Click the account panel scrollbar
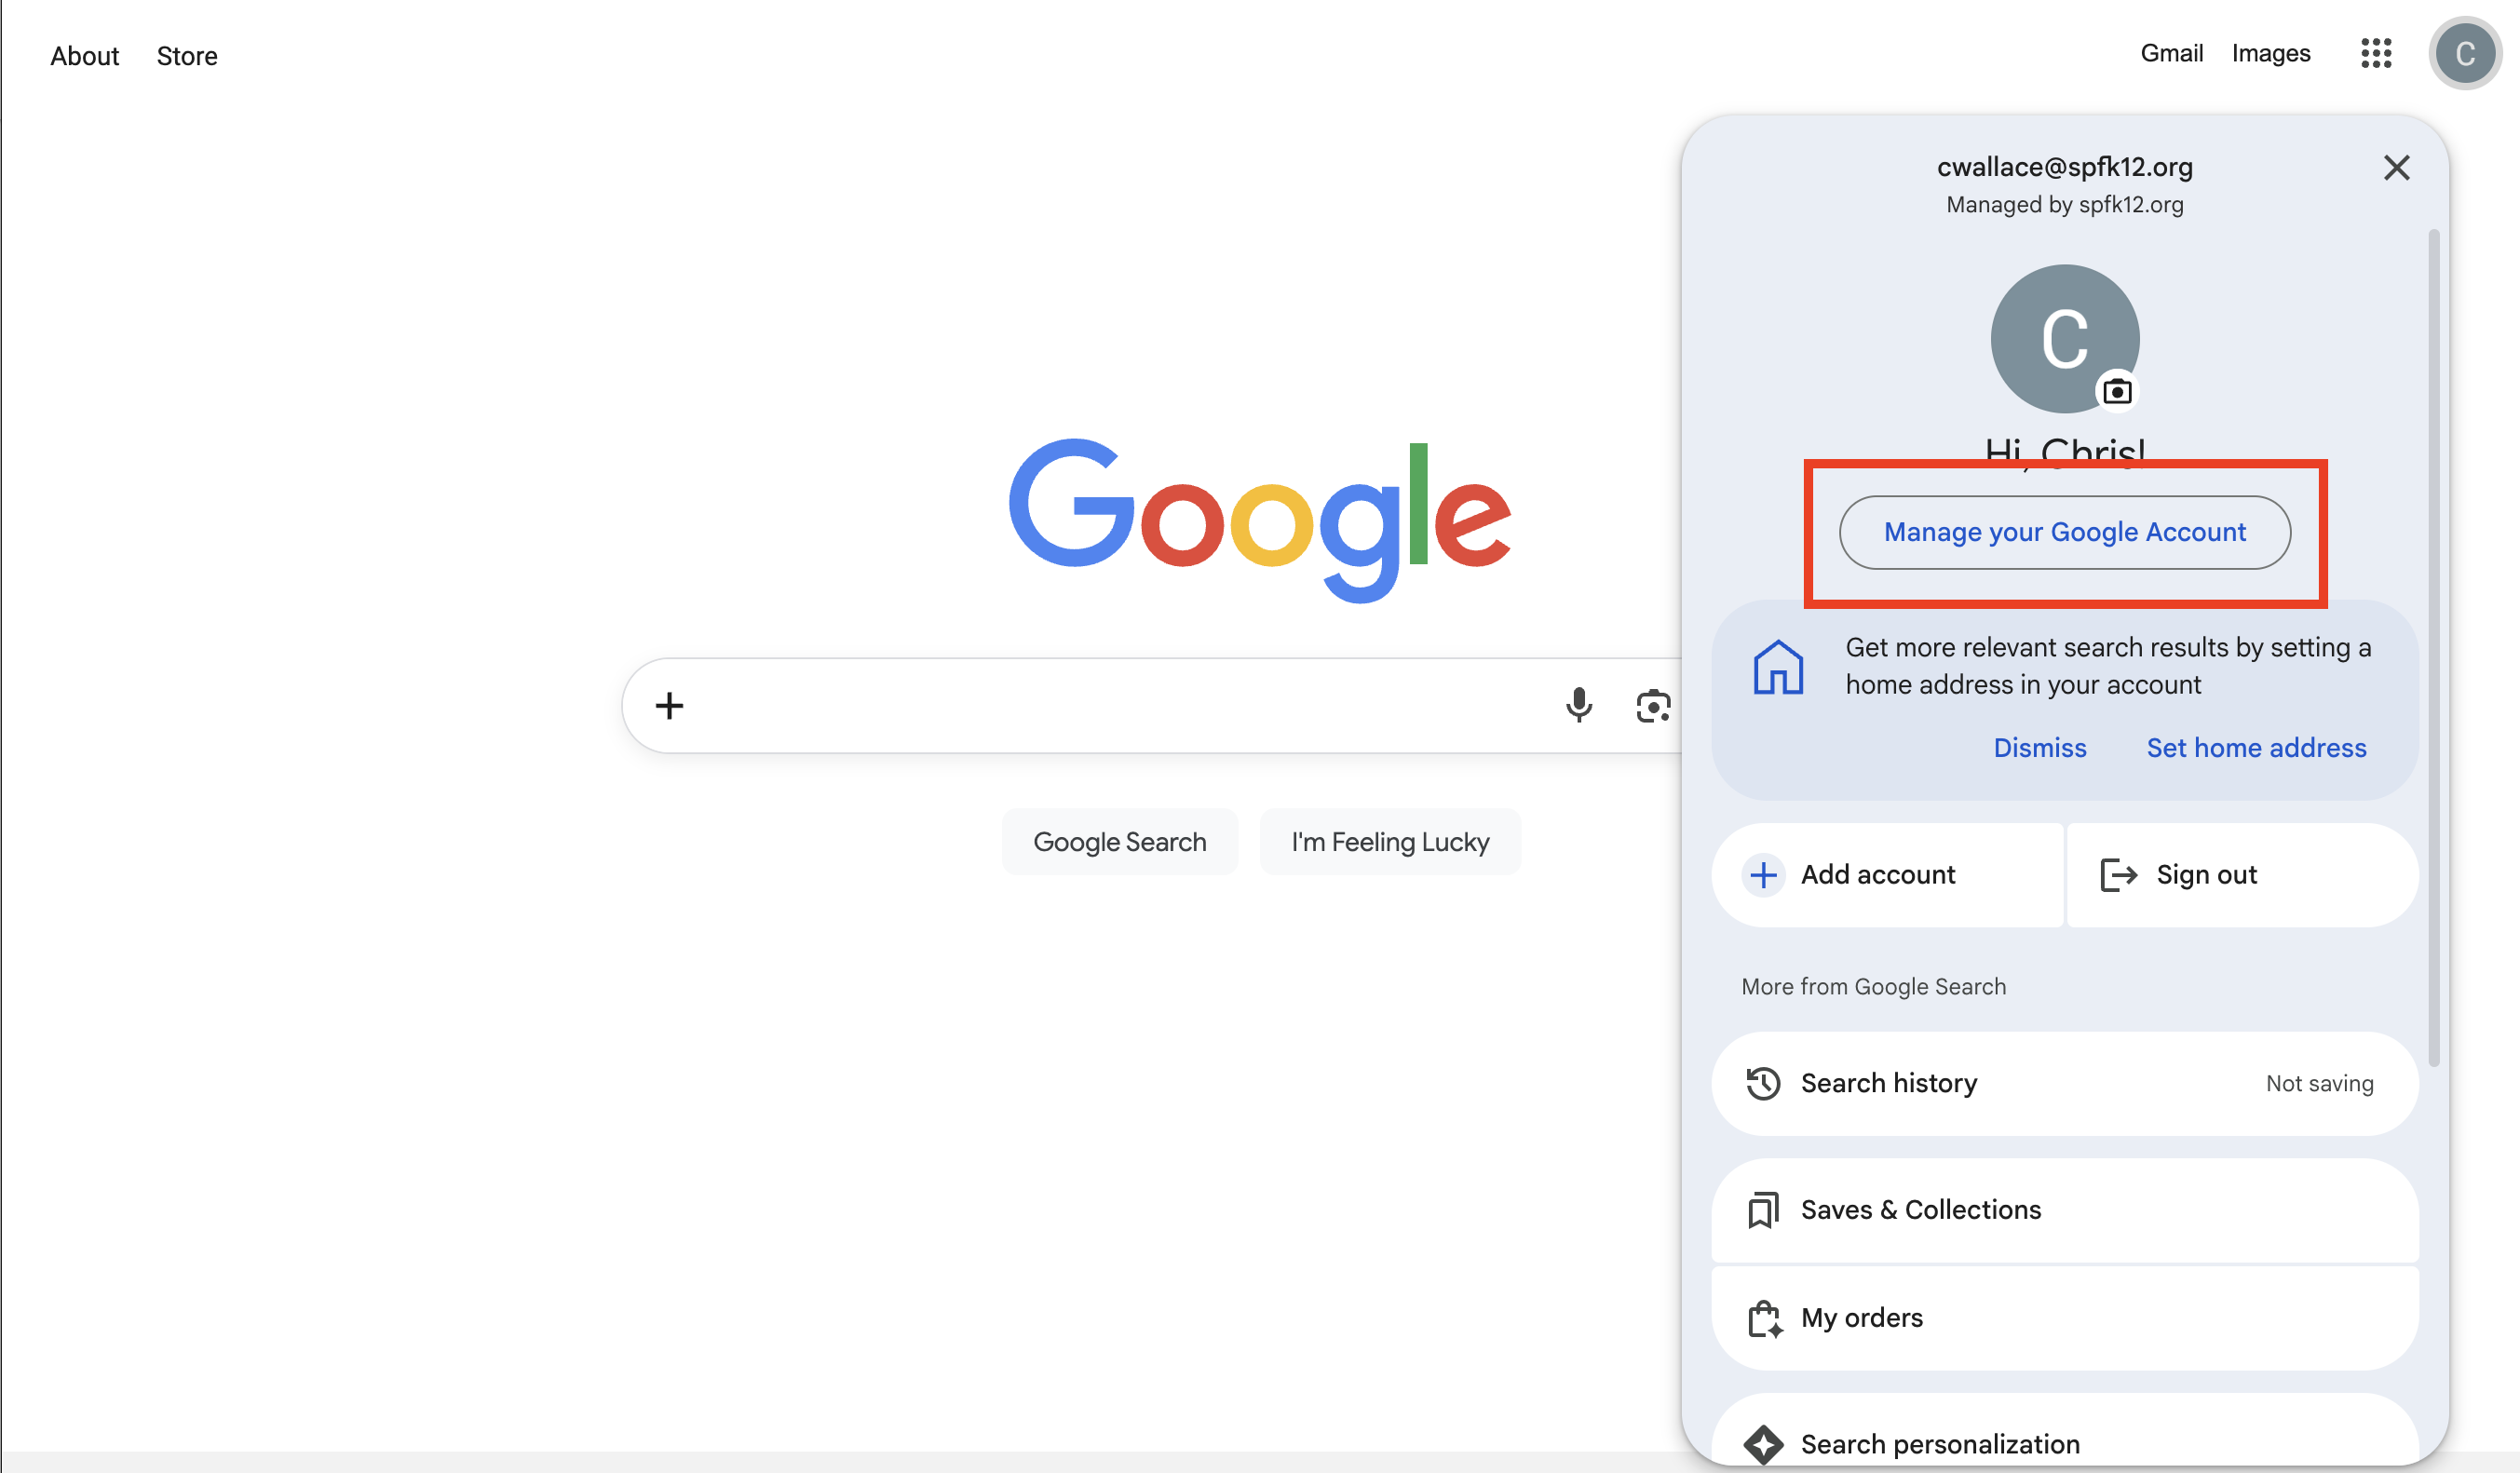This screenshot has height=1473, width=2520. tap(2433, 650)
